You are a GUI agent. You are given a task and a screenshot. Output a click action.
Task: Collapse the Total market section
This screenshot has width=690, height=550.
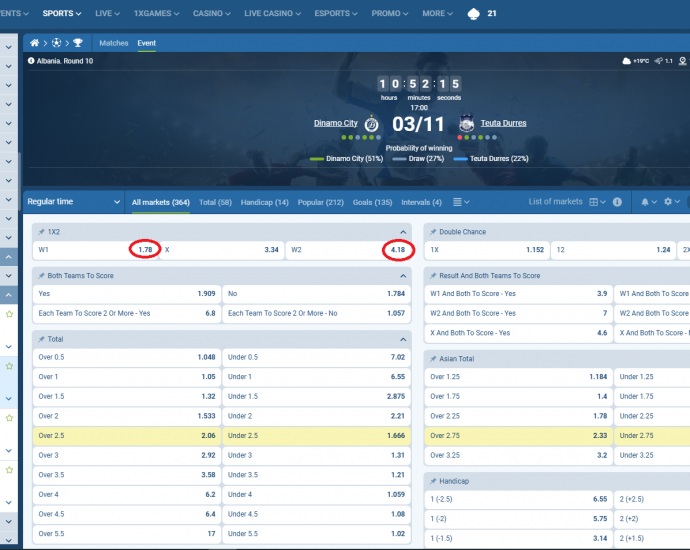pos(403,339)
